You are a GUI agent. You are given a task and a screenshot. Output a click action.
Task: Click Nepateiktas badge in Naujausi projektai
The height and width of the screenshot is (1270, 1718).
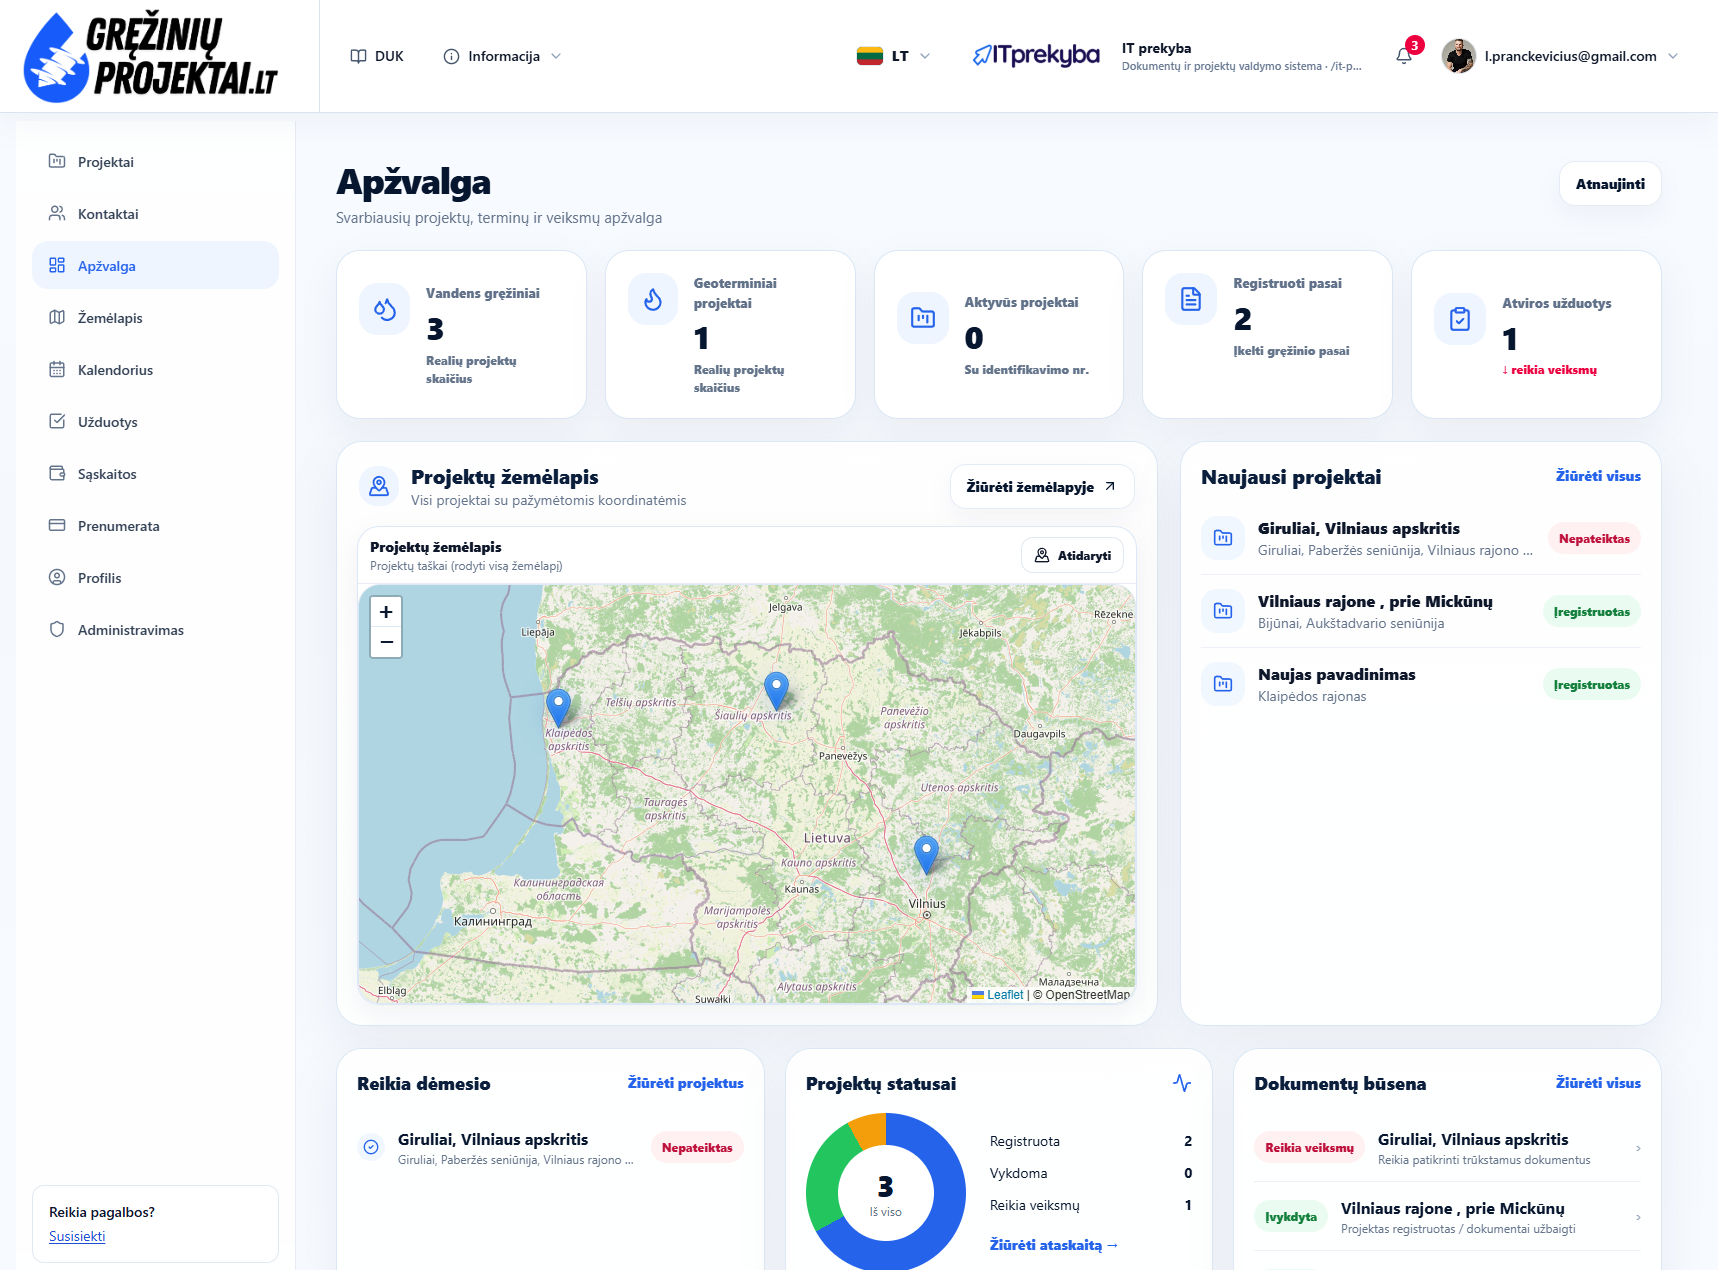tap(1594, 539)
